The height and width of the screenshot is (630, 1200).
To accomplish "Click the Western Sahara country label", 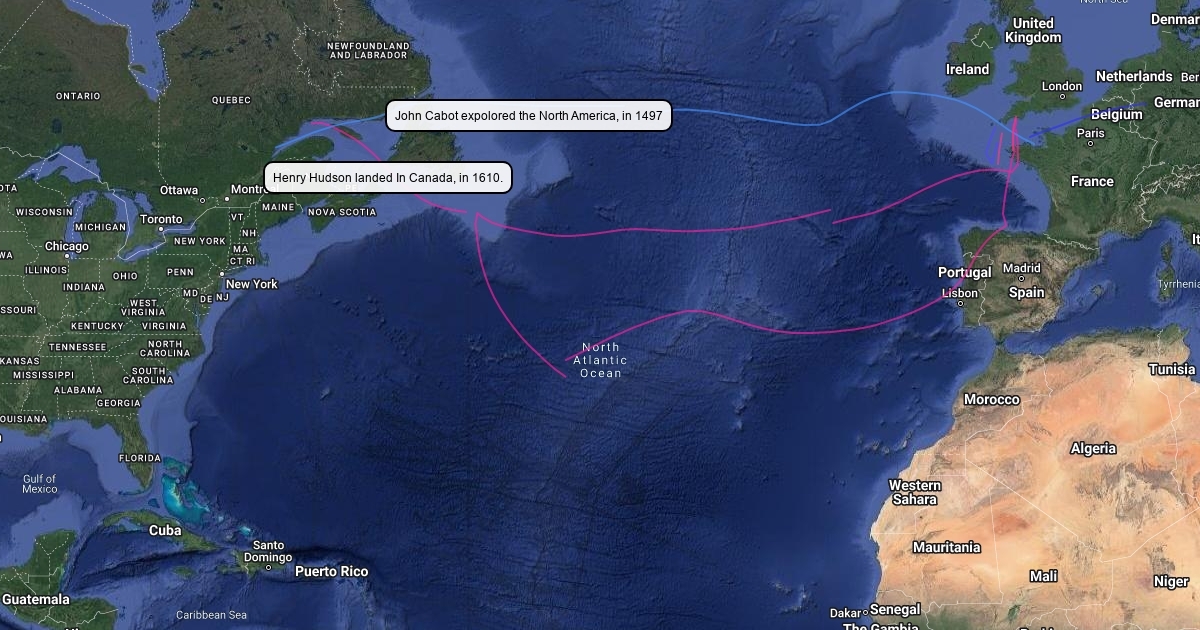I will pos(914,492).
